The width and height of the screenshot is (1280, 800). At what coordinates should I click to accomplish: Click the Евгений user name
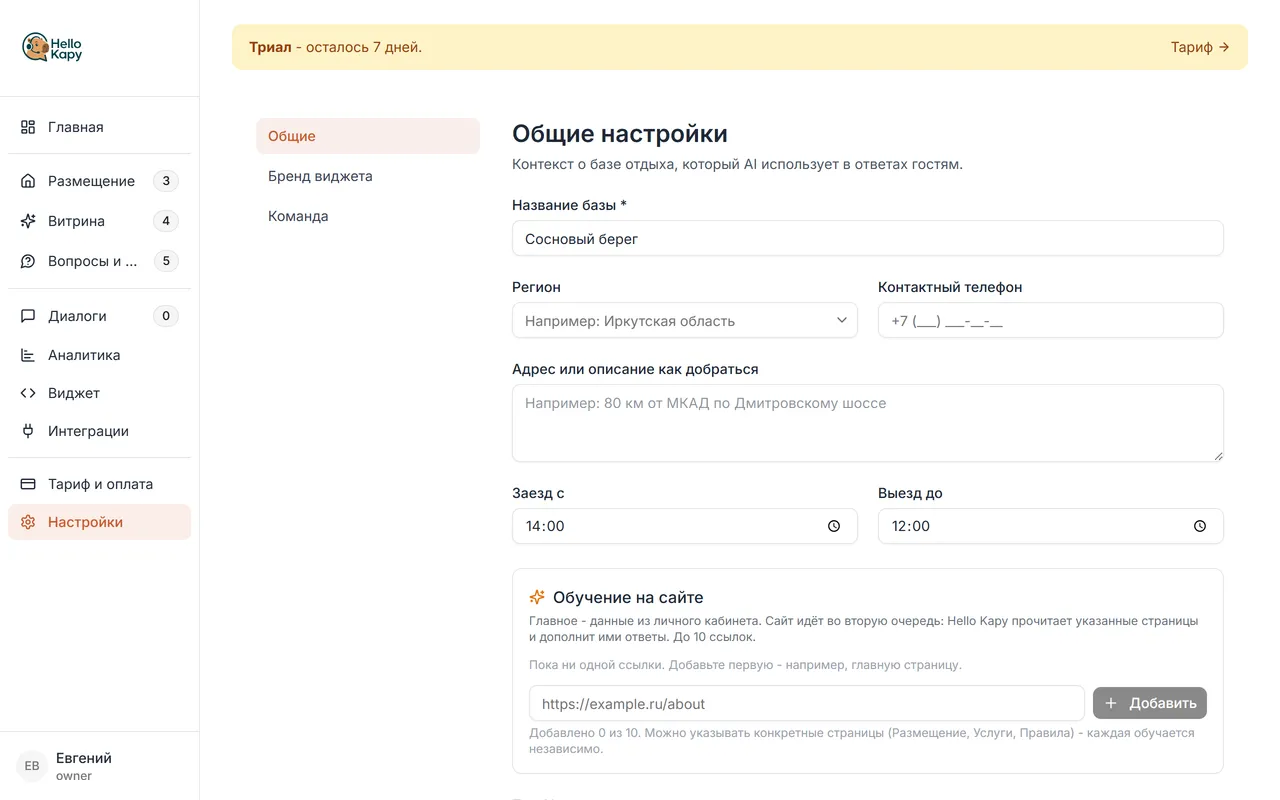(84, 758)
